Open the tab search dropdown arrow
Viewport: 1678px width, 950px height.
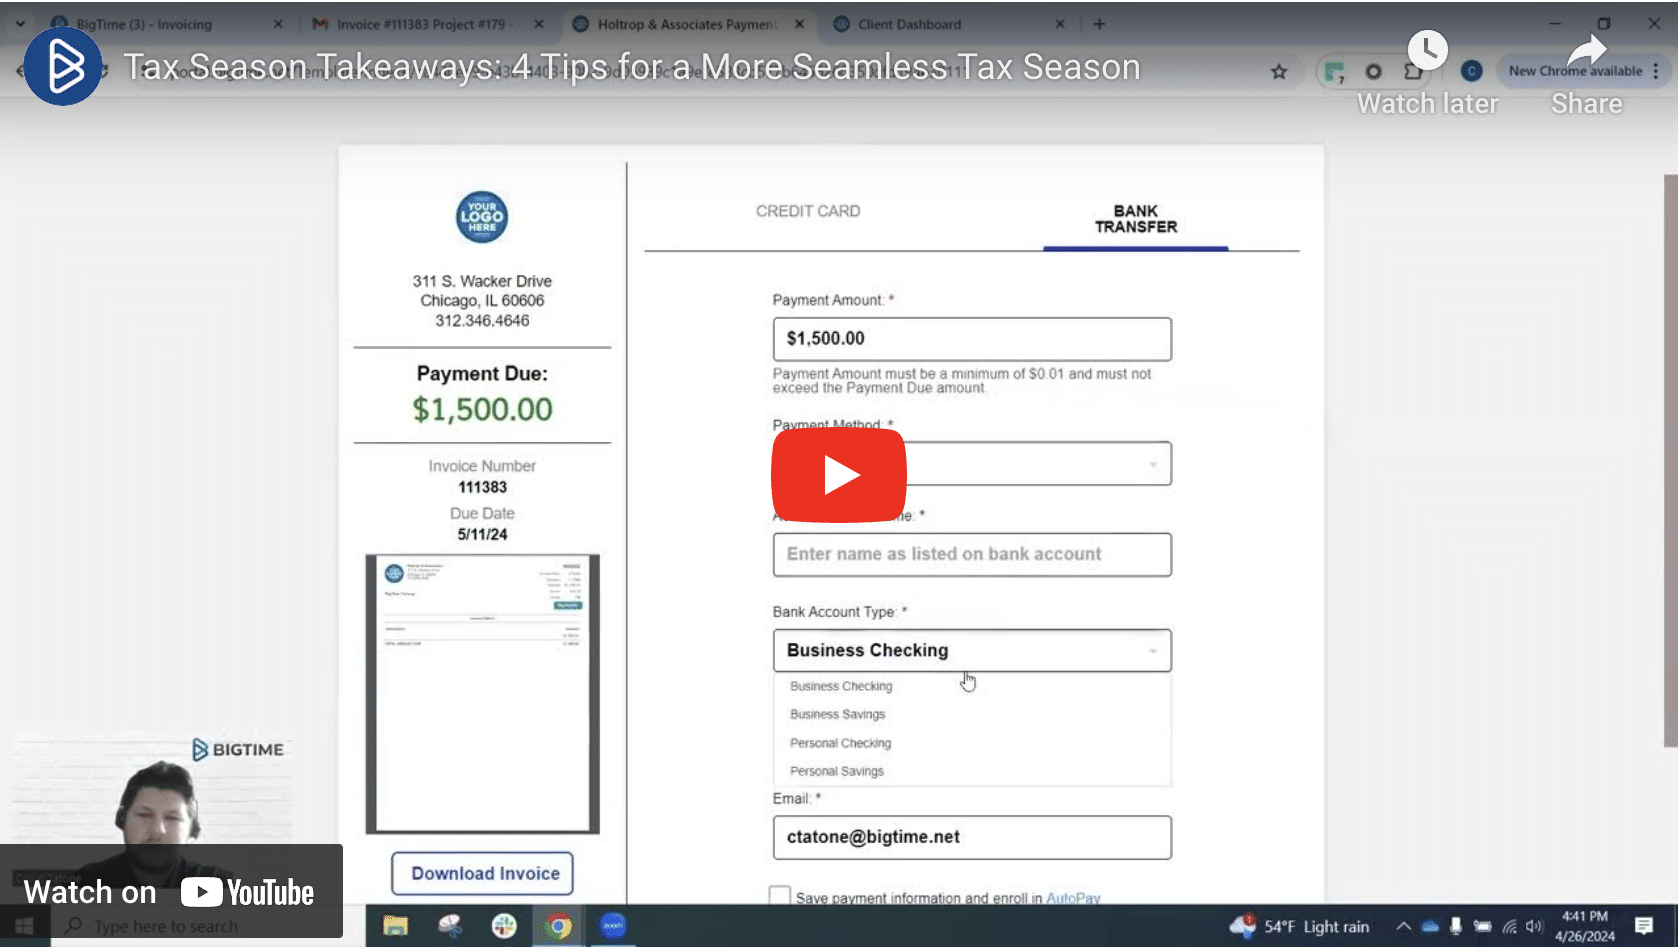coord(20,24)
